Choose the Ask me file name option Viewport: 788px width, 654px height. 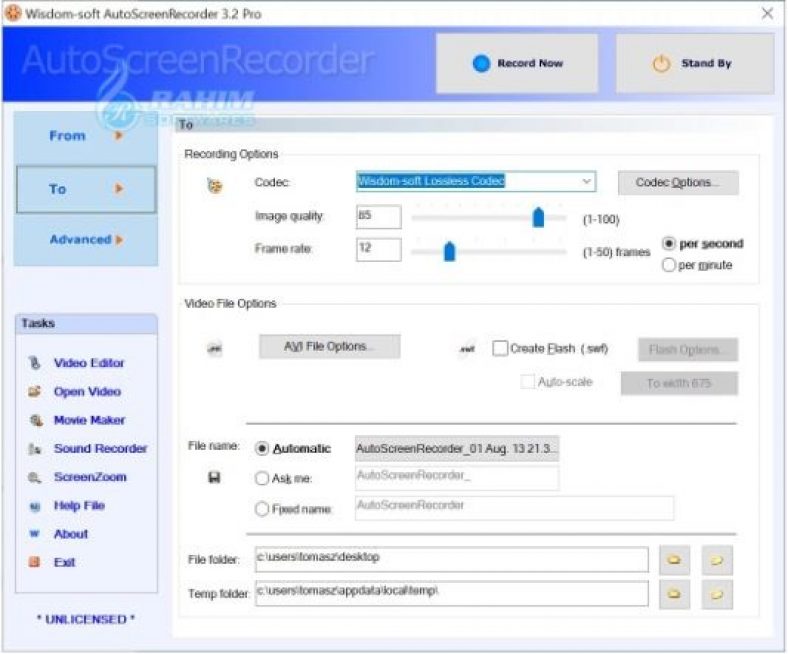262,478
